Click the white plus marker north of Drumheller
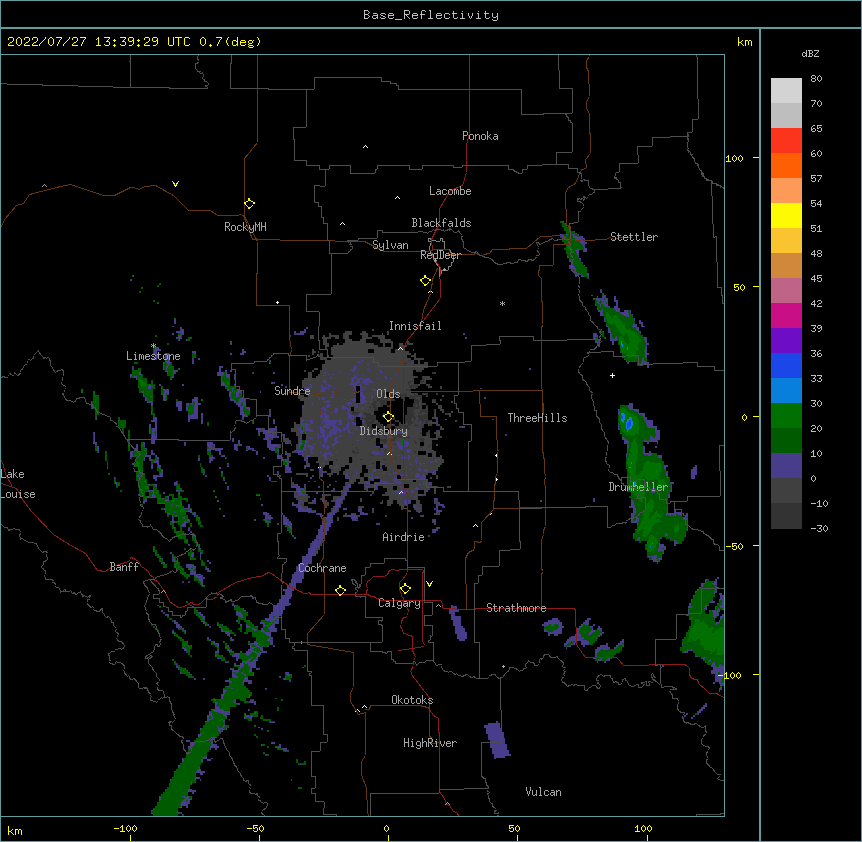This screenshot has height=842, width=862. 612,375
